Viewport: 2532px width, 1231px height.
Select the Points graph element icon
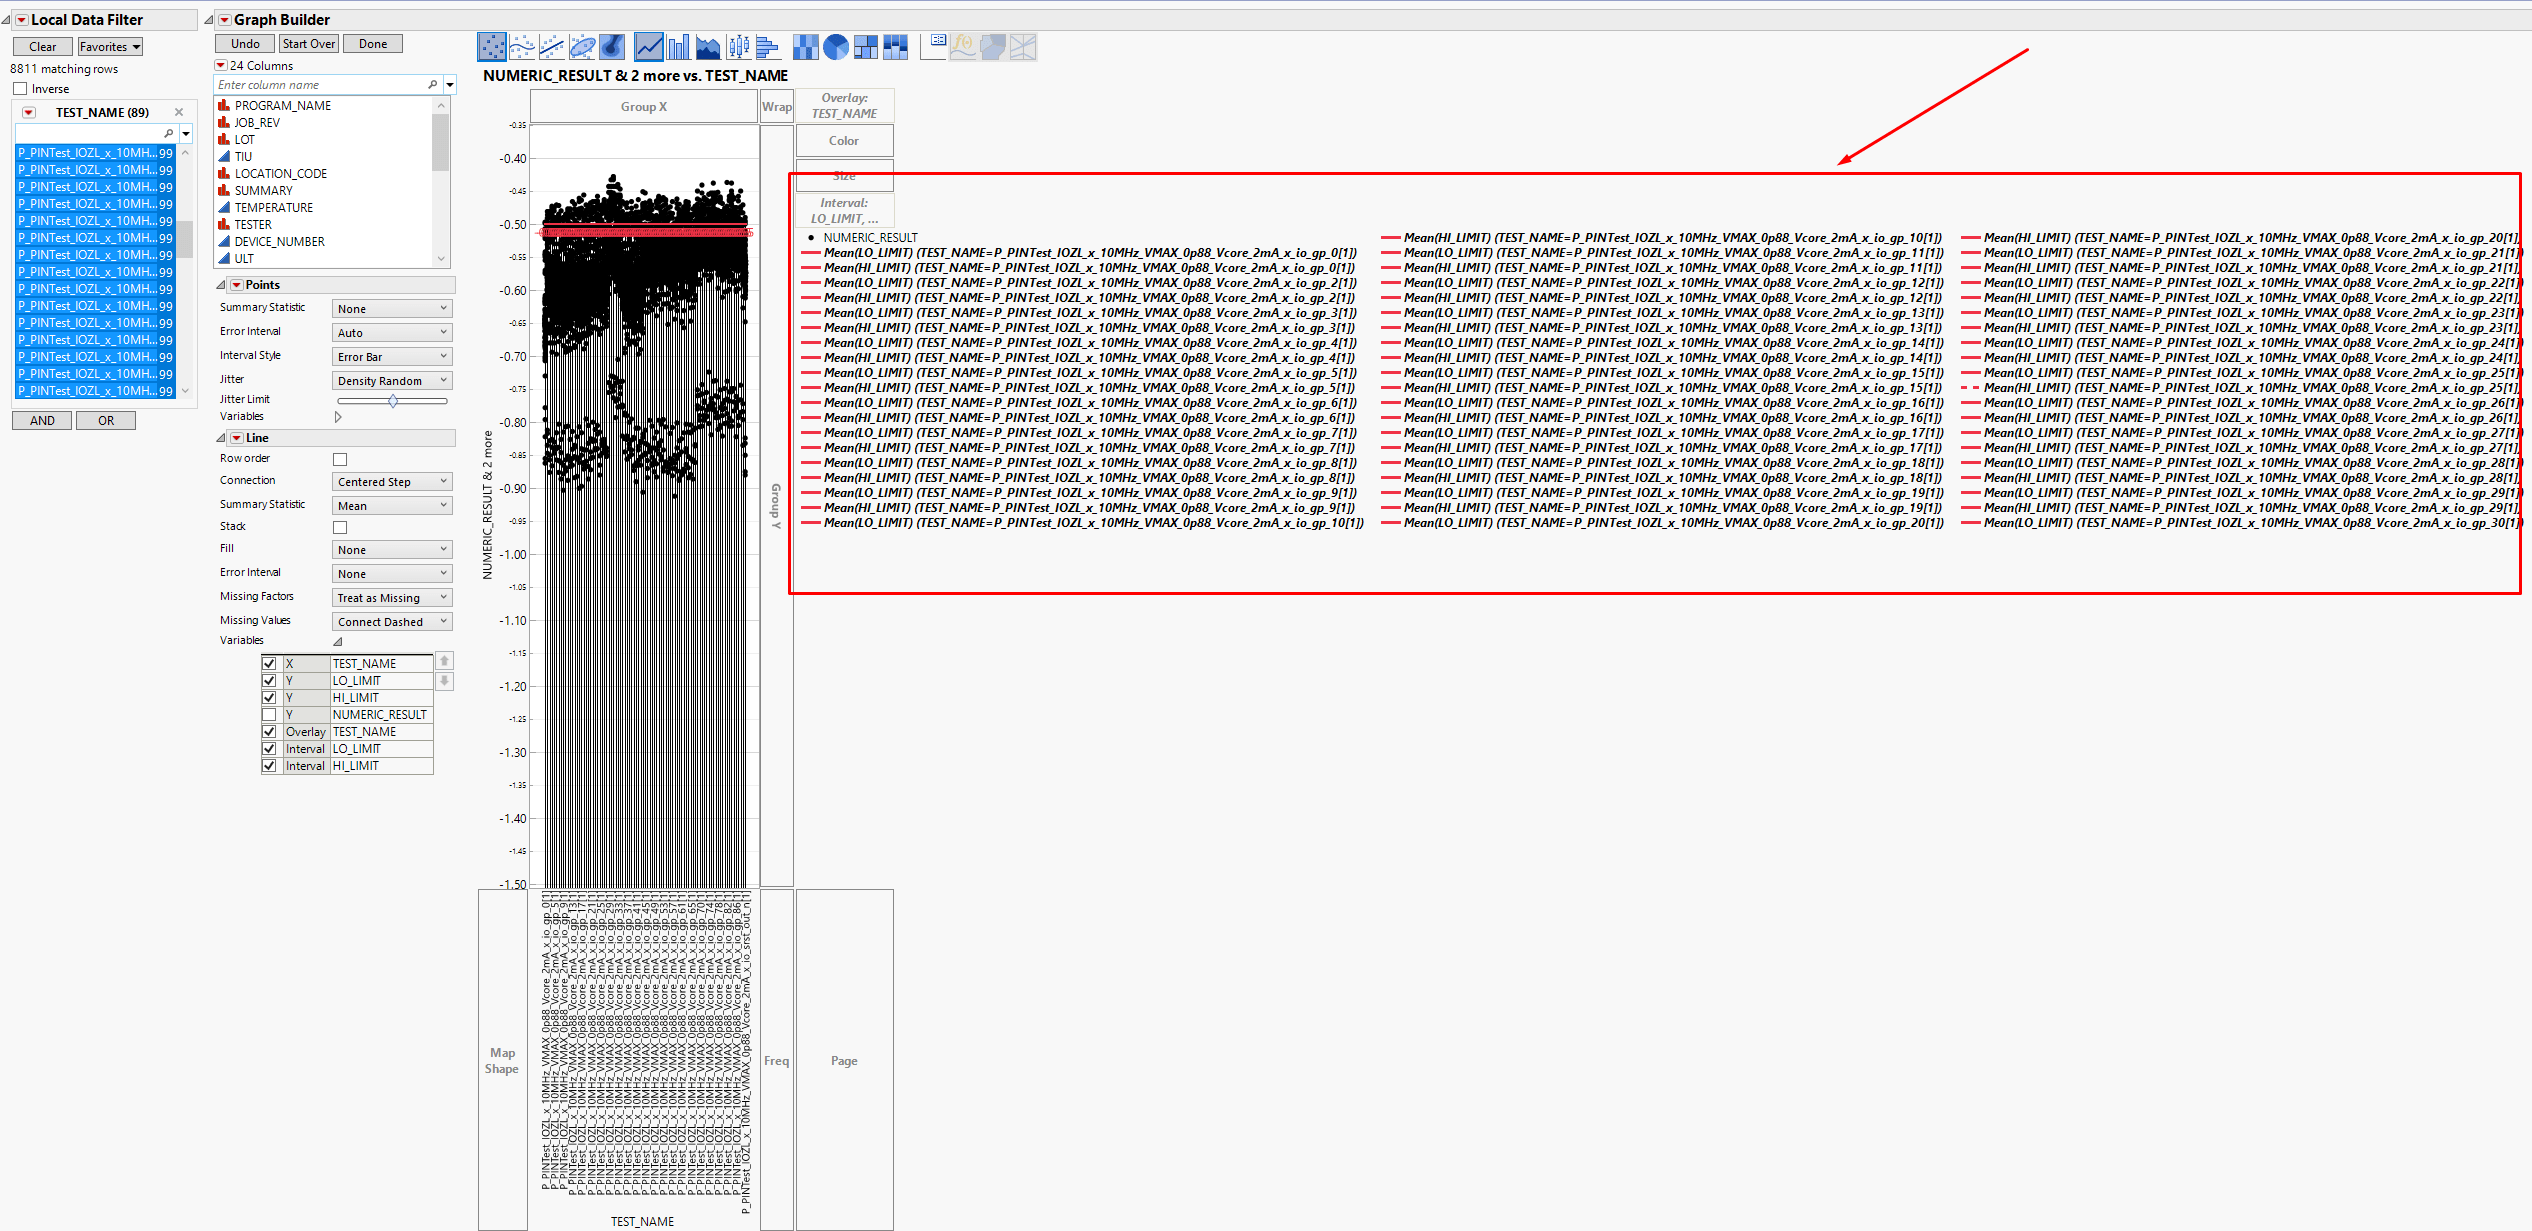[x=492, y=46]
